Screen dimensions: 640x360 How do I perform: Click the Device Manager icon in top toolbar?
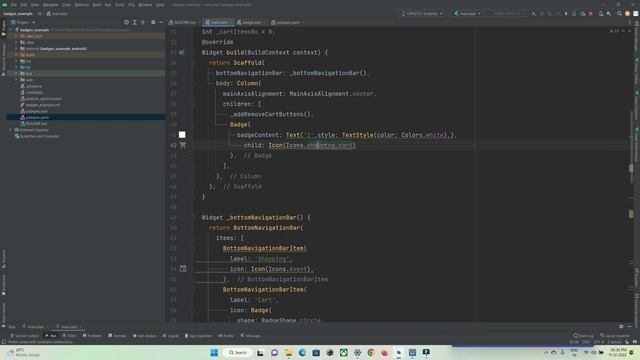[x=601, y=13]
